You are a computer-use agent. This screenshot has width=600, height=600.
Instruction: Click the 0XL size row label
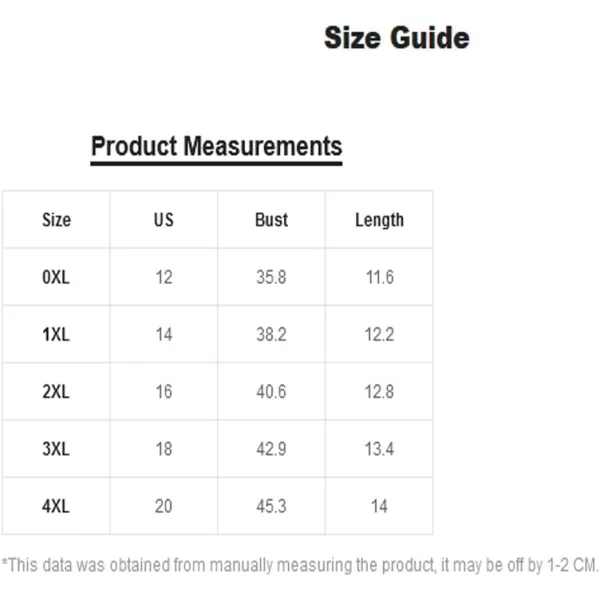click(56, 277)
